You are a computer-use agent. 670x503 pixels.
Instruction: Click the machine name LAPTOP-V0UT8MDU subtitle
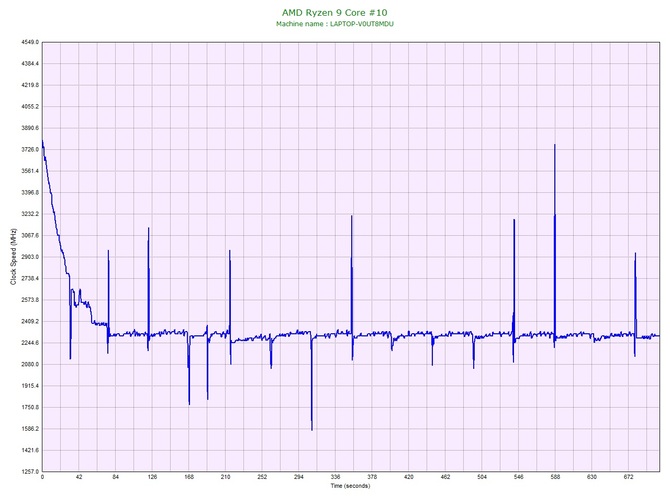(x=335, y=24)
